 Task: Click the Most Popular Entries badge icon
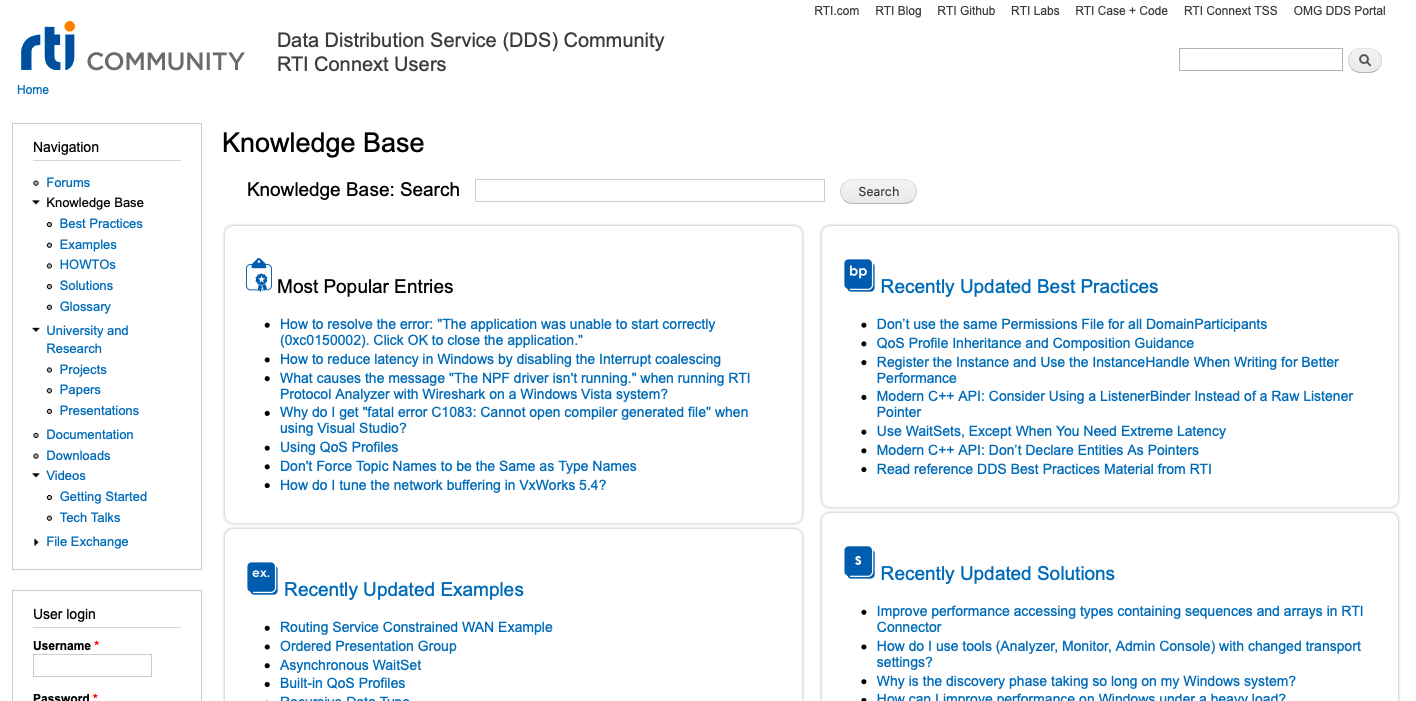(x=259, y=275)
